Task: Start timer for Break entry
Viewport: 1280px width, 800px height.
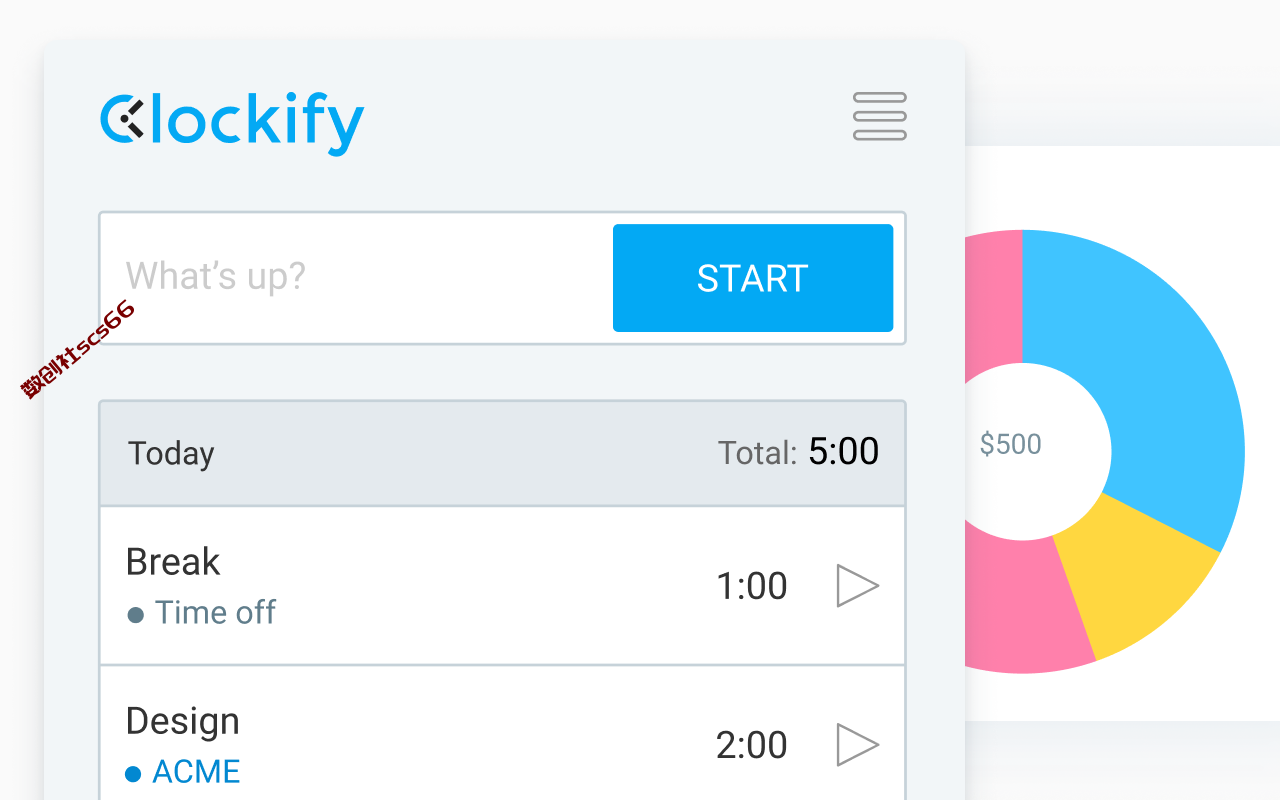Action: pyautogui.click(x=857, y=586)
